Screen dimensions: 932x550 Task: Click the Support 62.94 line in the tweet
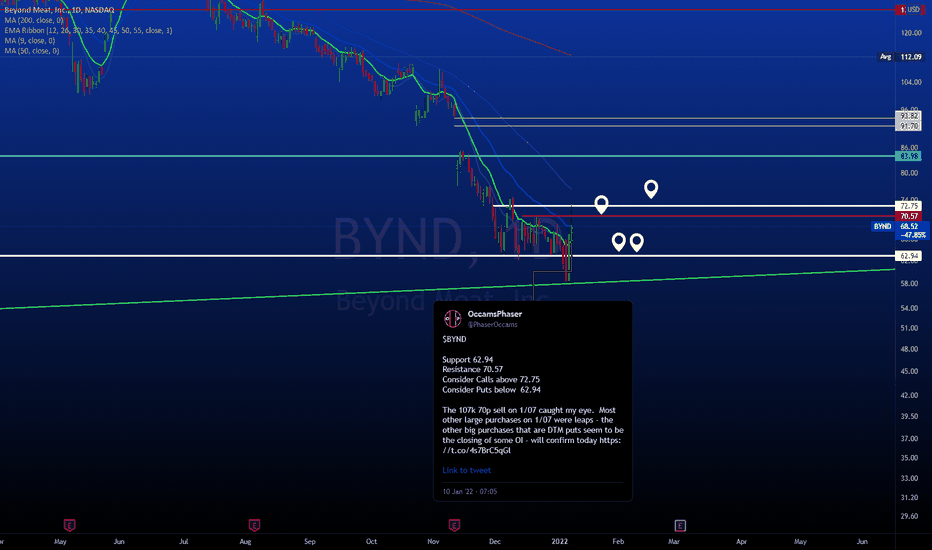(468, 360)
